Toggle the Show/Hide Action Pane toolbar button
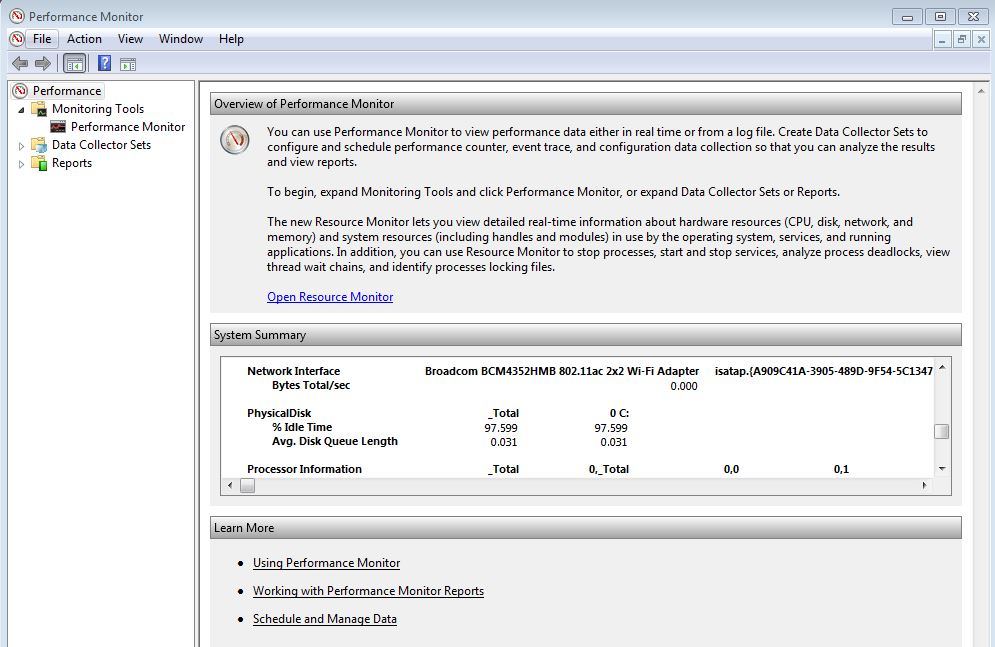The width and height of the screenshot is (995, 647). point(128,64)
